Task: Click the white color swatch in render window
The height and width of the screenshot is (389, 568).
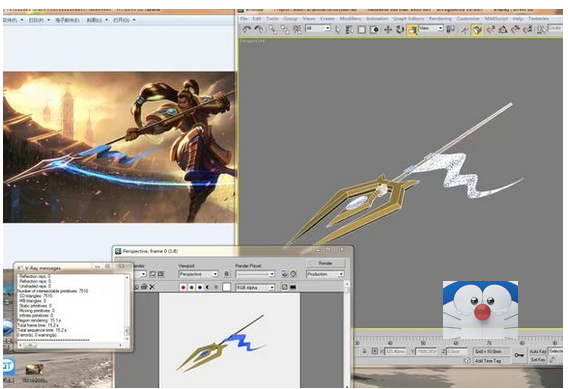Action: (x=226, y=287)
